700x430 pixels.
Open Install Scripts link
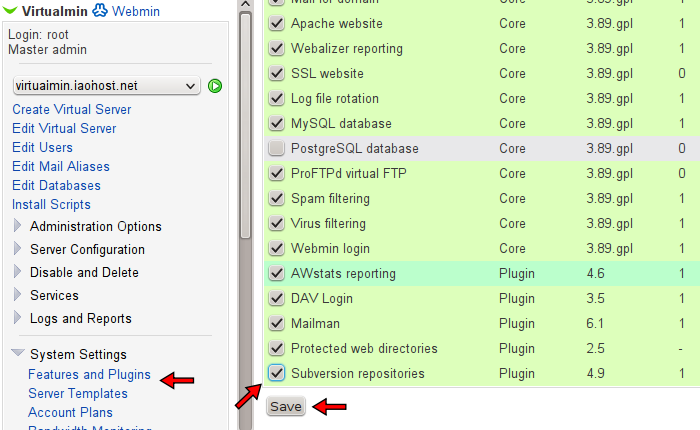(51, 205)
